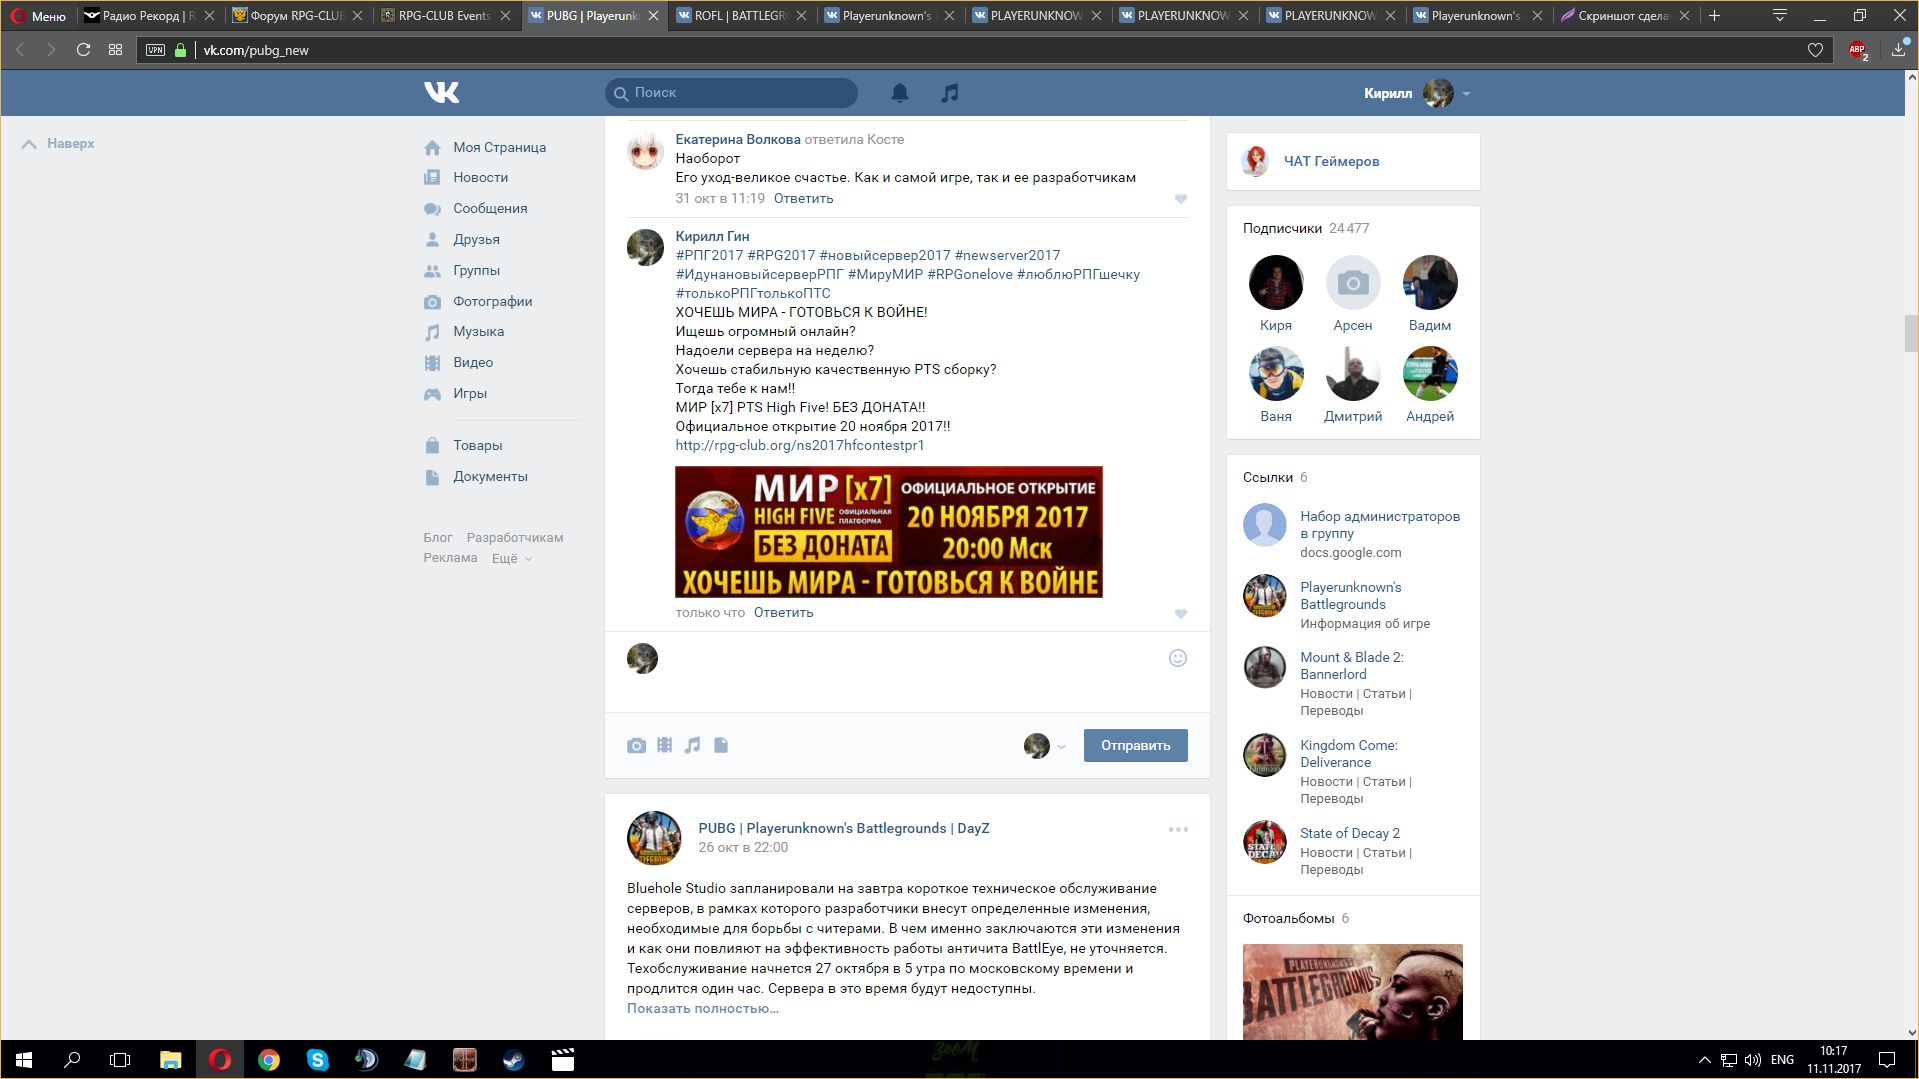Open Новости in sidebar
The height and width of the screenshot is (1079, 1919).
(x=480, y=177)
